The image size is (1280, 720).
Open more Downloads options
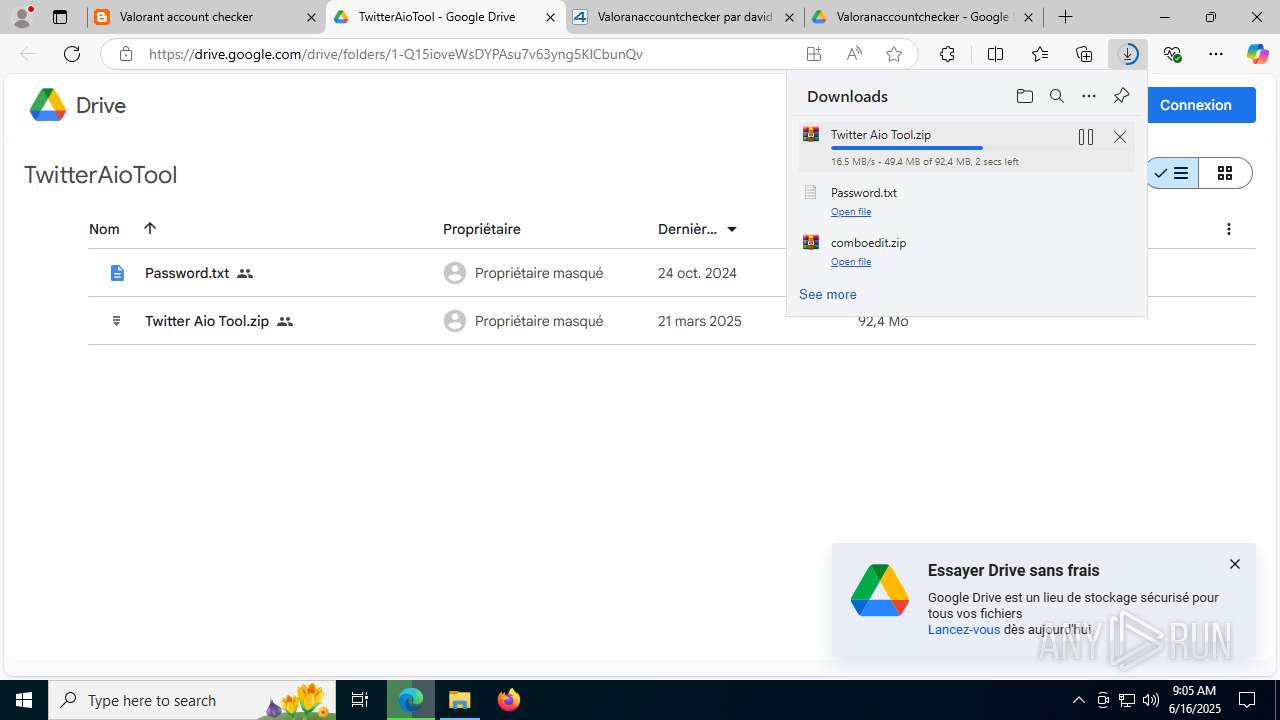click(1089, 96)
